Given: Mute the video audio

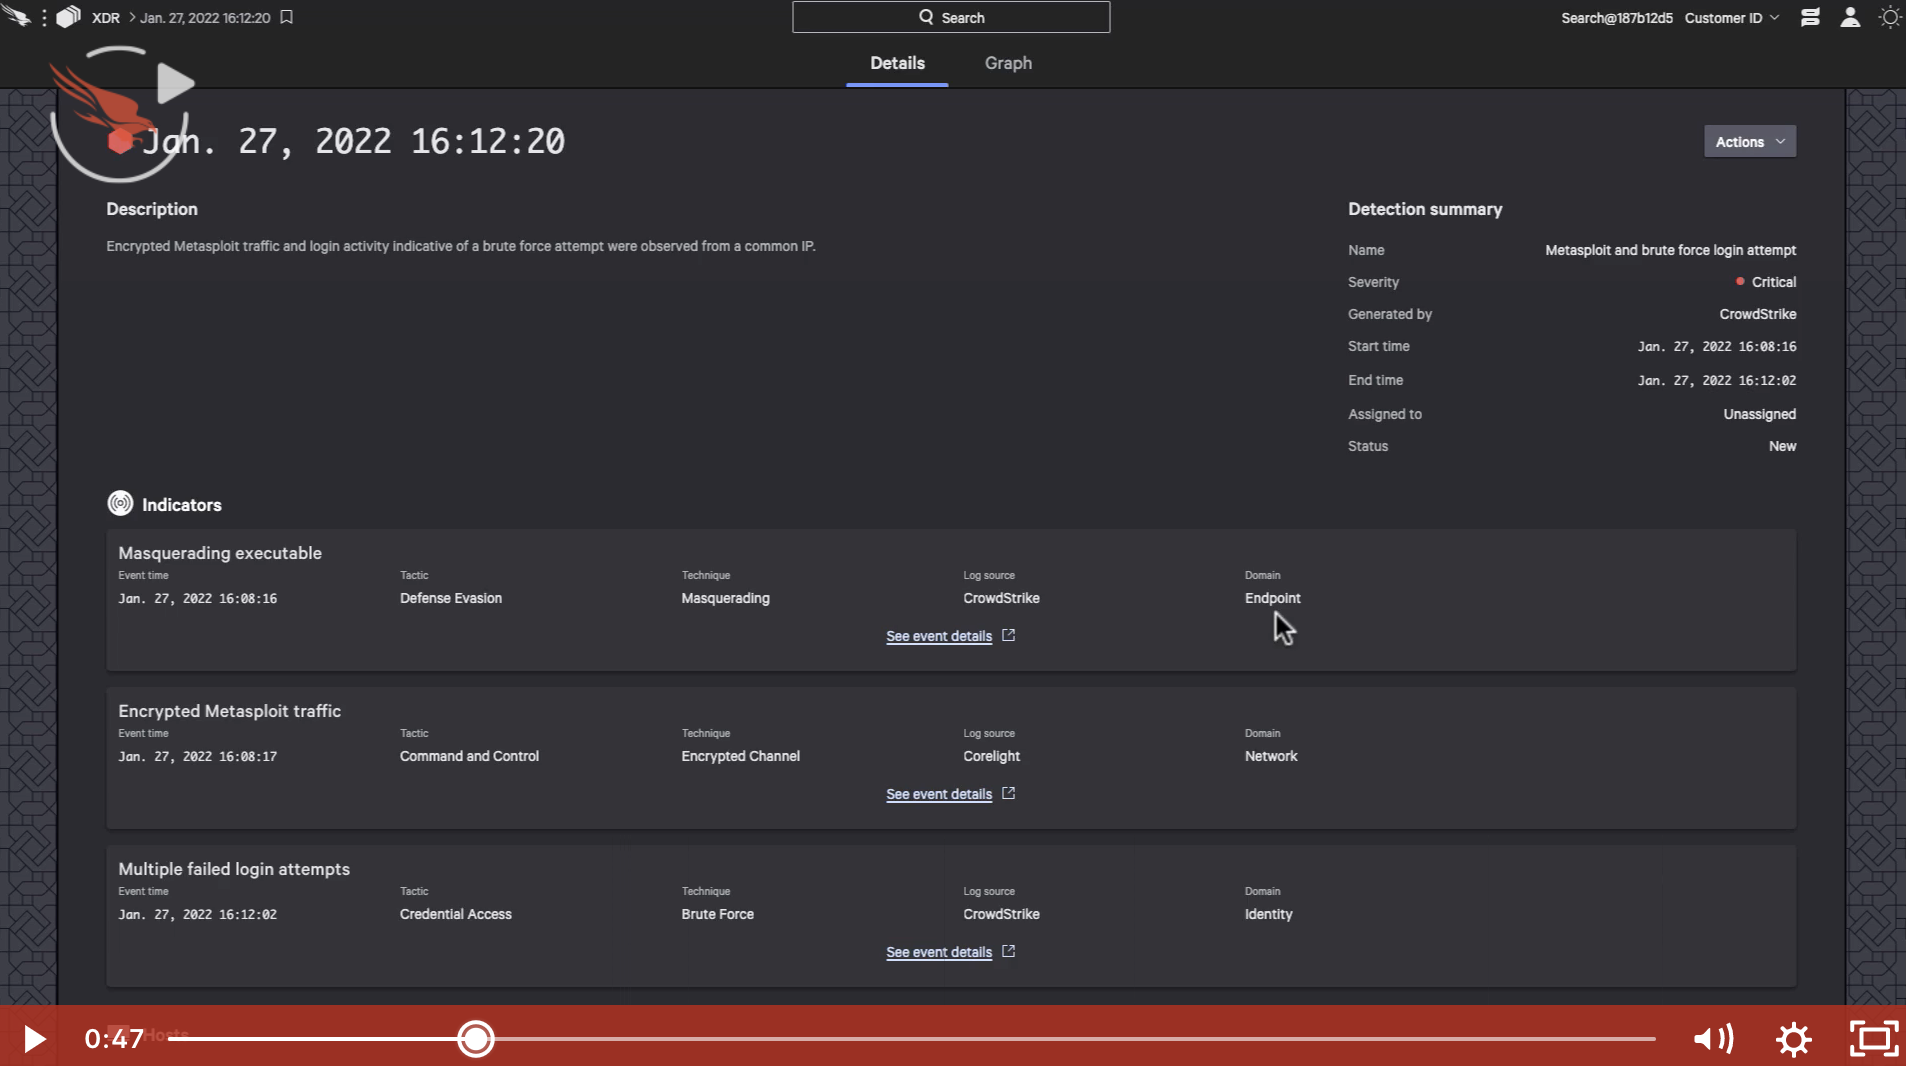Looking at the screenshot, I should point(1713,1039).
